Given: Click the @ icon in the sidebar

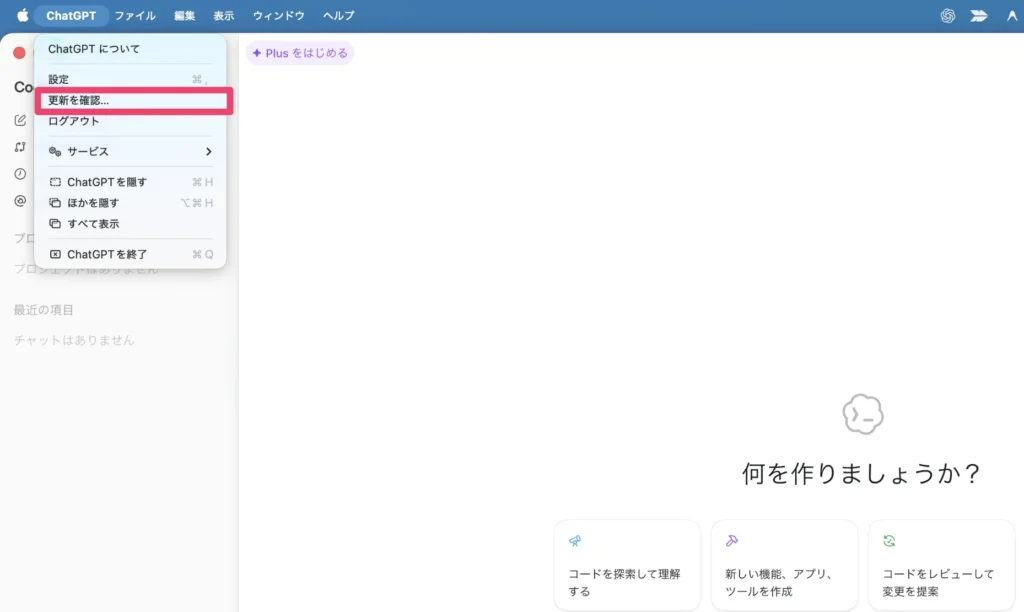Looking at the screenshot, I should pyautogui.click(x=20, y=201).
